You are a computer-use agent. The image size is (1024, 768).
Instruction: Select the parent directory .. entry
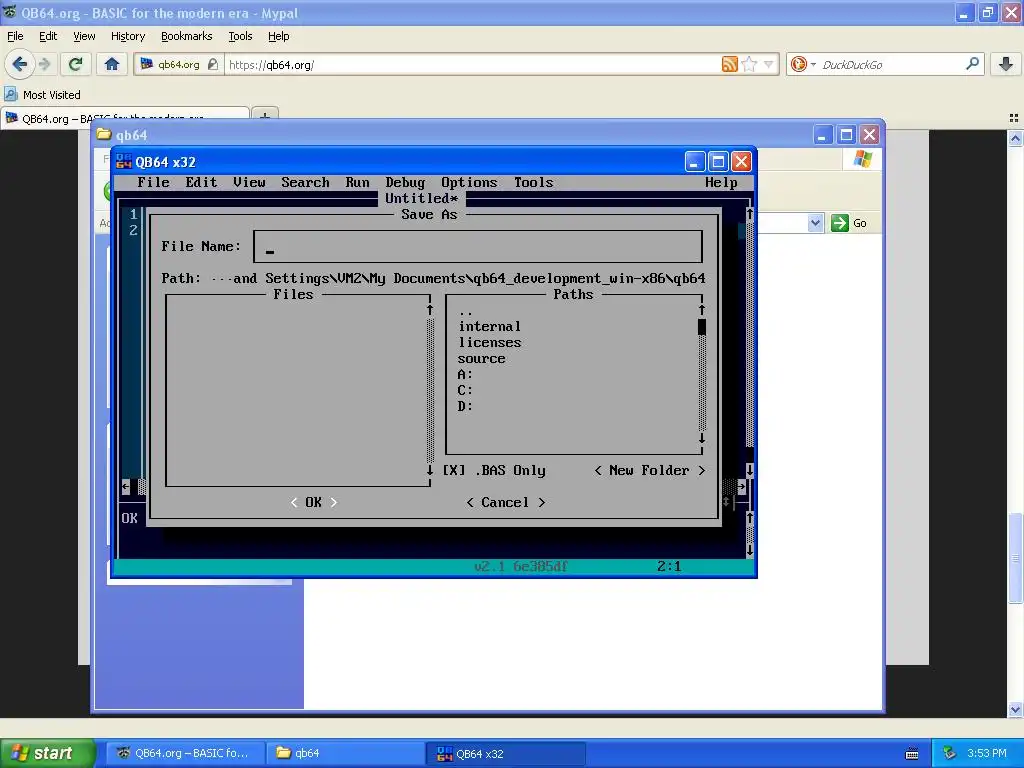pyautogui.click(x=465, y=312)
